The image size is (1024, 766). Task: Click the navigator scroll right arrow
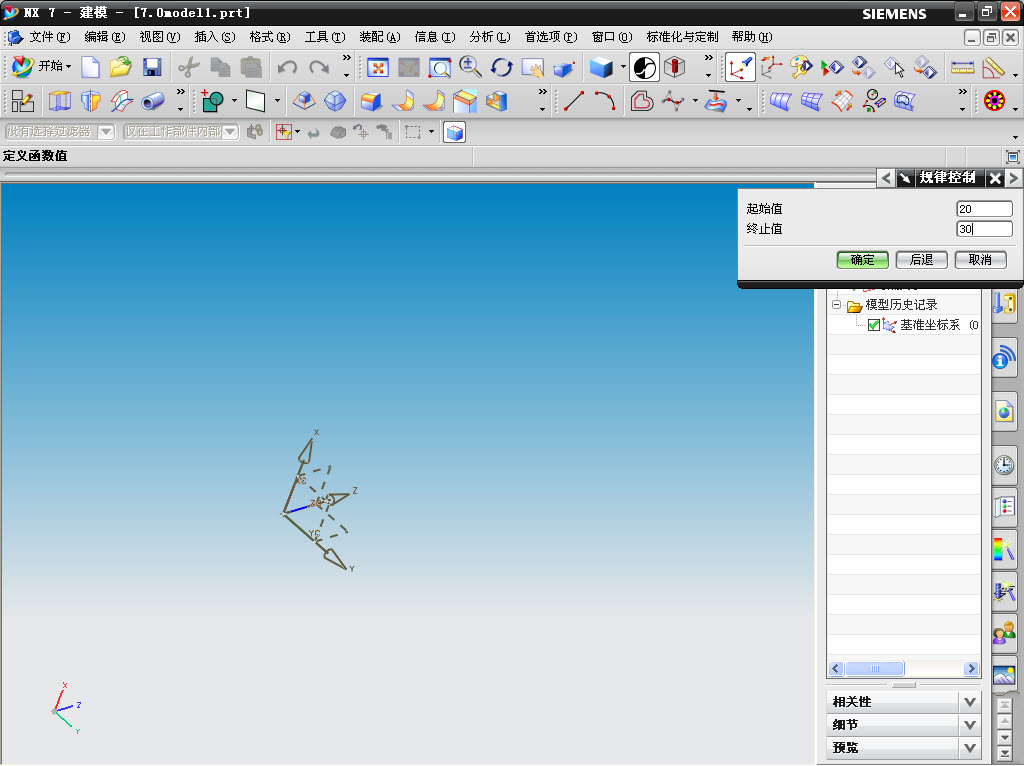pyautogui.click(x=971, y=669)
